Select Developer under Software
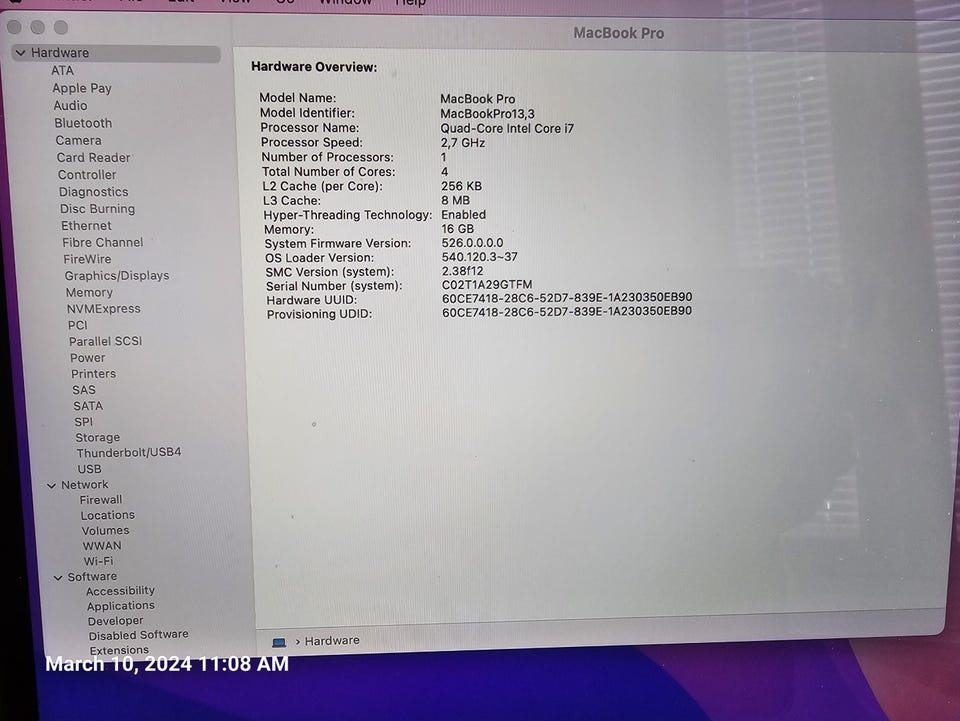Screen dimensions: 960x721 pos(115,621)
